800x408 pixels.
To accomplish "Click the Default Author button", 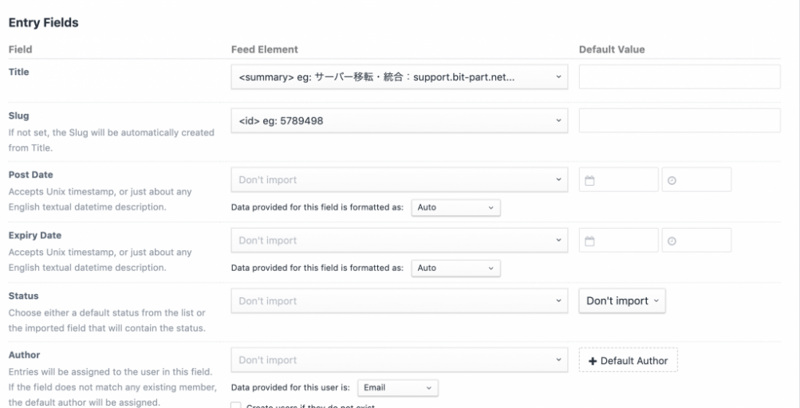I will point(629,360).
